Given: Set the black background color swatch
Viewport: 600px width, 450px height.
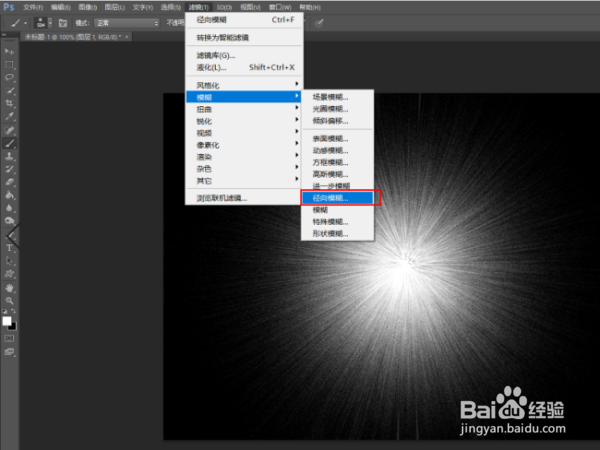Looking at the screenshot, I should tap(13, 327).
